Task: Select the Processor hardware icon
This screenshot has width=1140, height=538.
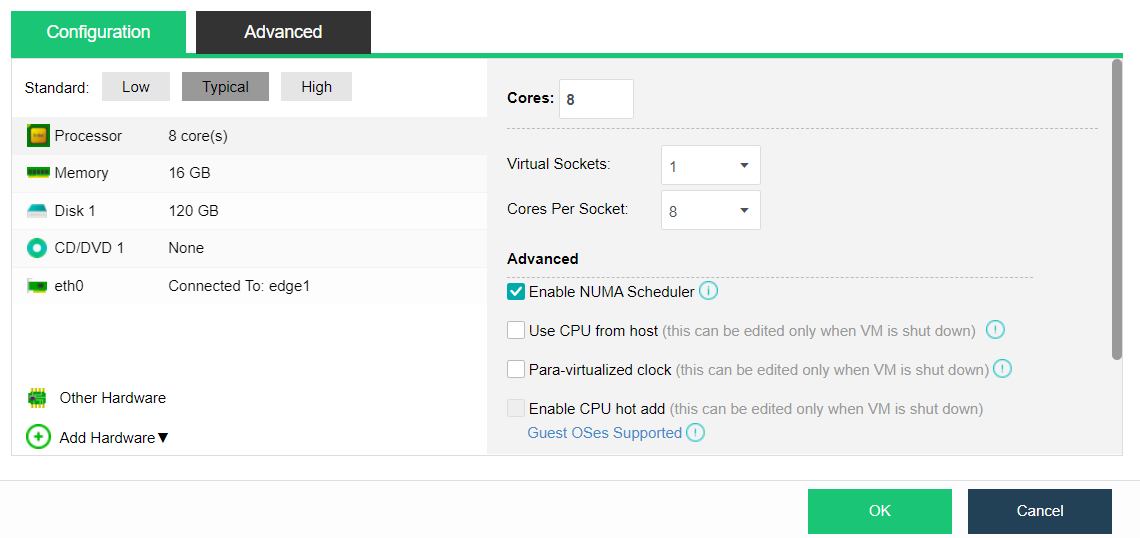Action: 38,136
